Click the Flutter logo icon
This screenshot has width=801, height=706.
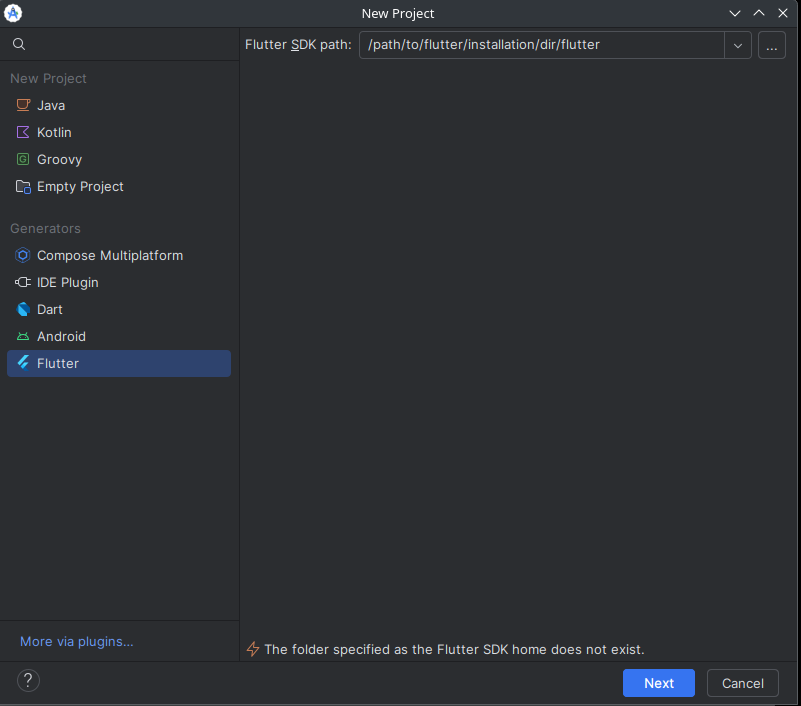(23, 363)
